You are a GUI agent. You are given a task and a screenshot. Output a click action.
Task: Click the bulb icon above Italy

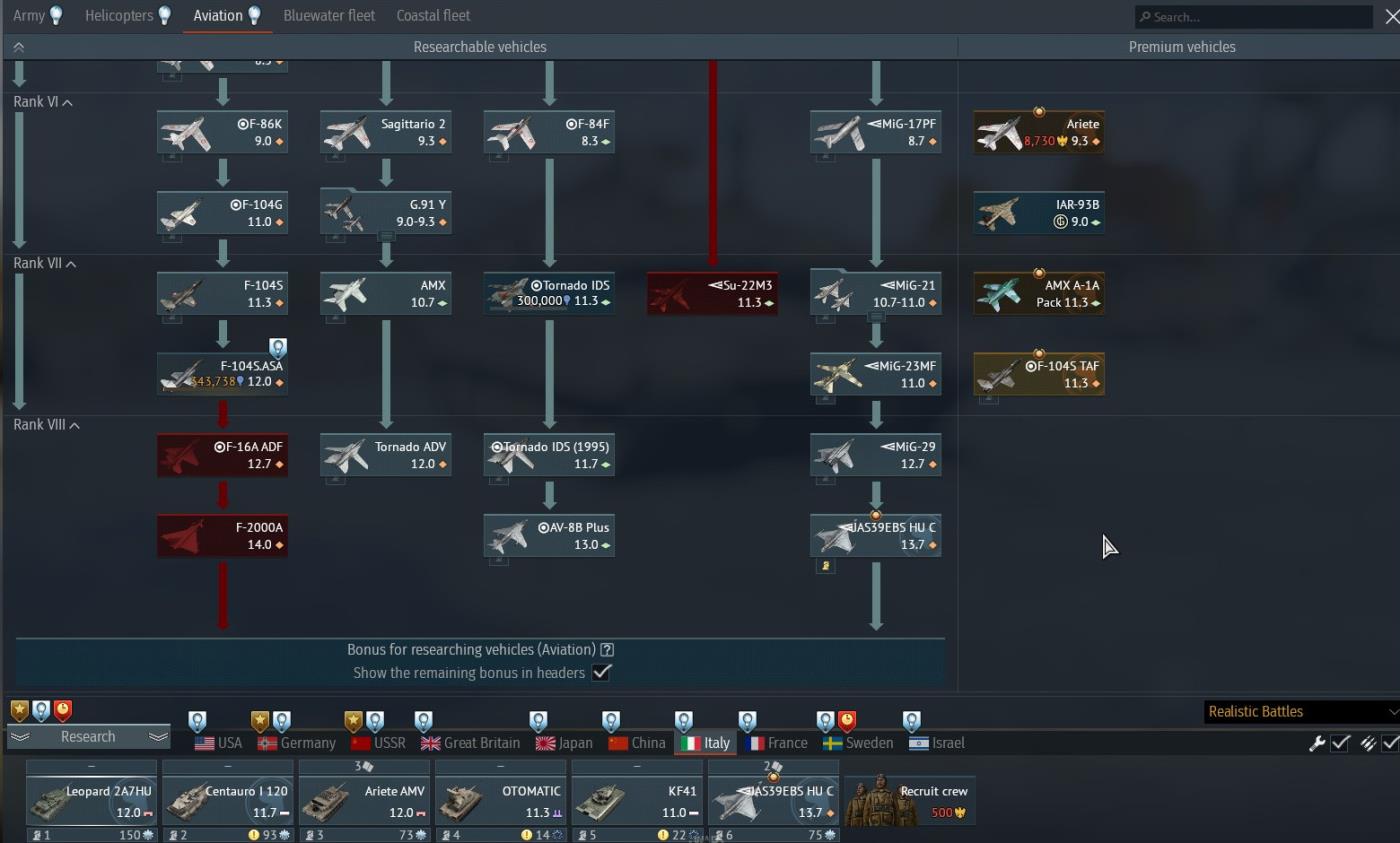684,721
